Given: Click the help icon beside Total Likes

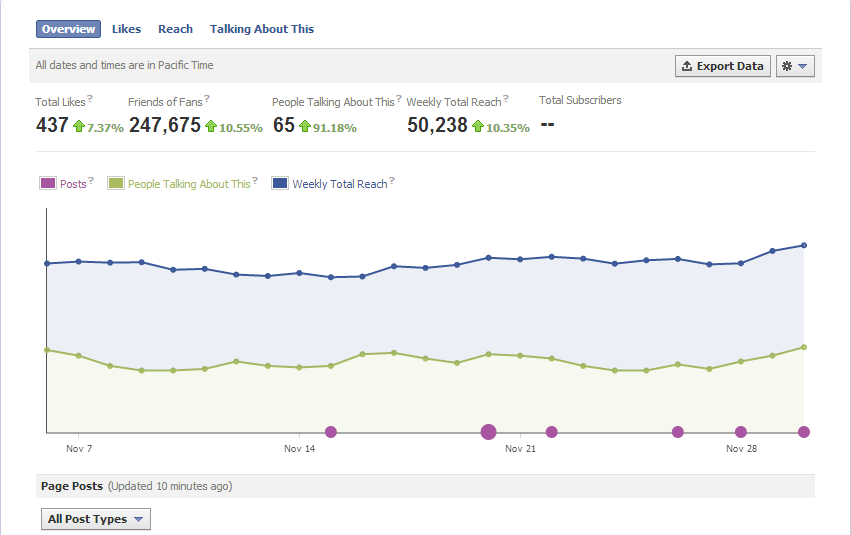Looking at the screenshot, I should (90, 98).
